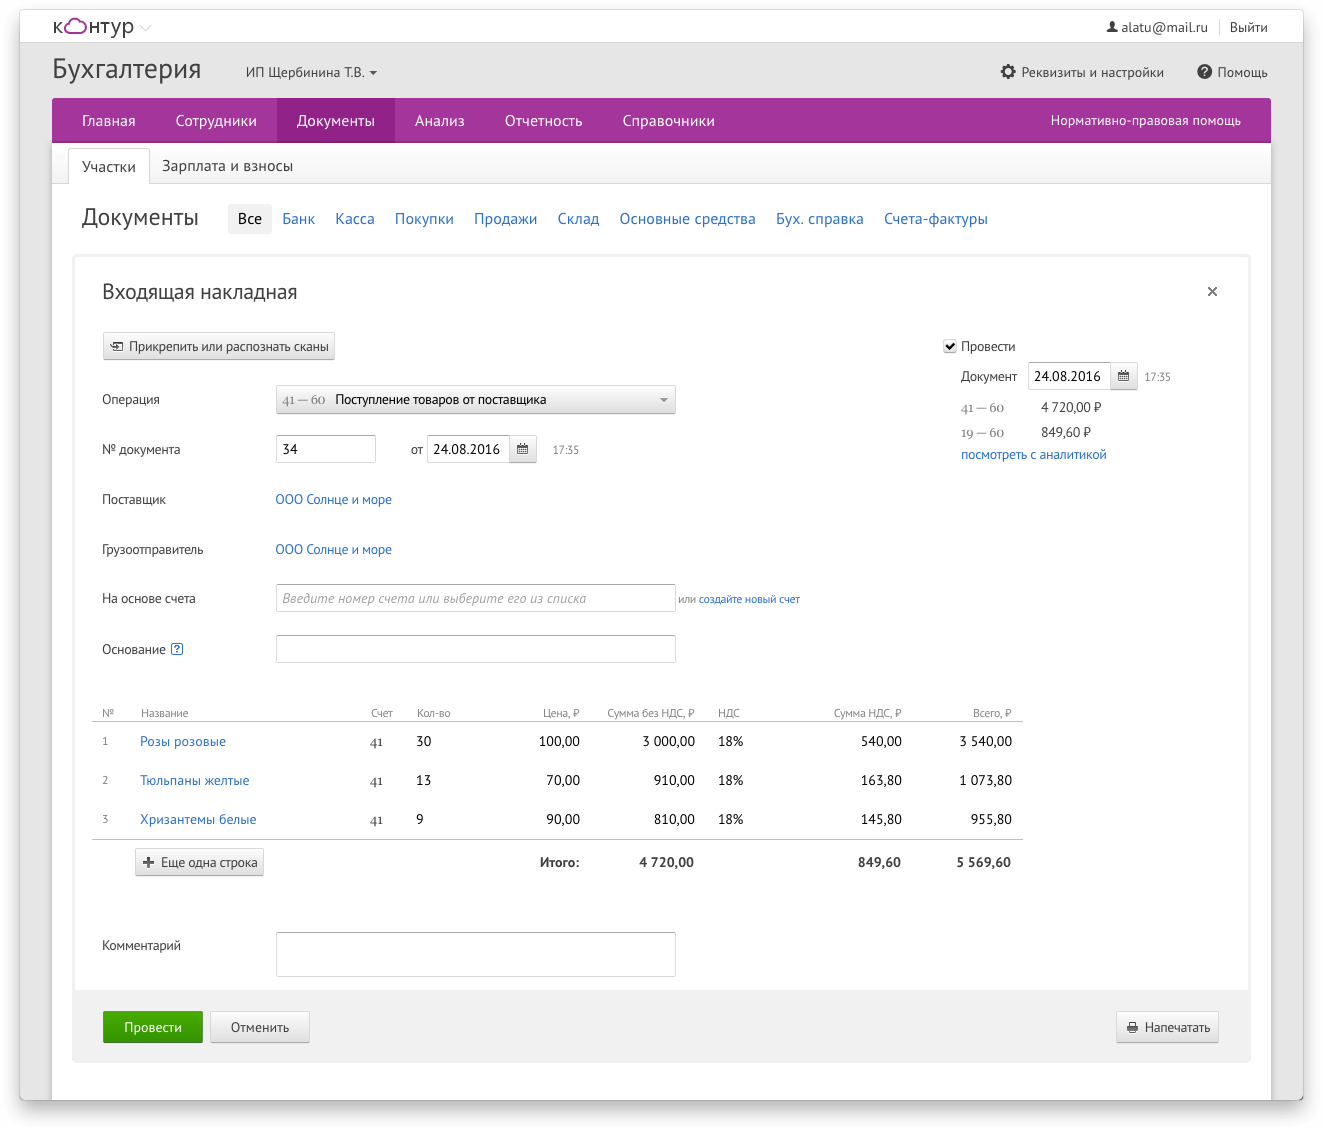Open Помощь question mark icon
Viewport: 1323px width, 1130px height.
pyautogui.click(x=1205, y=72)
